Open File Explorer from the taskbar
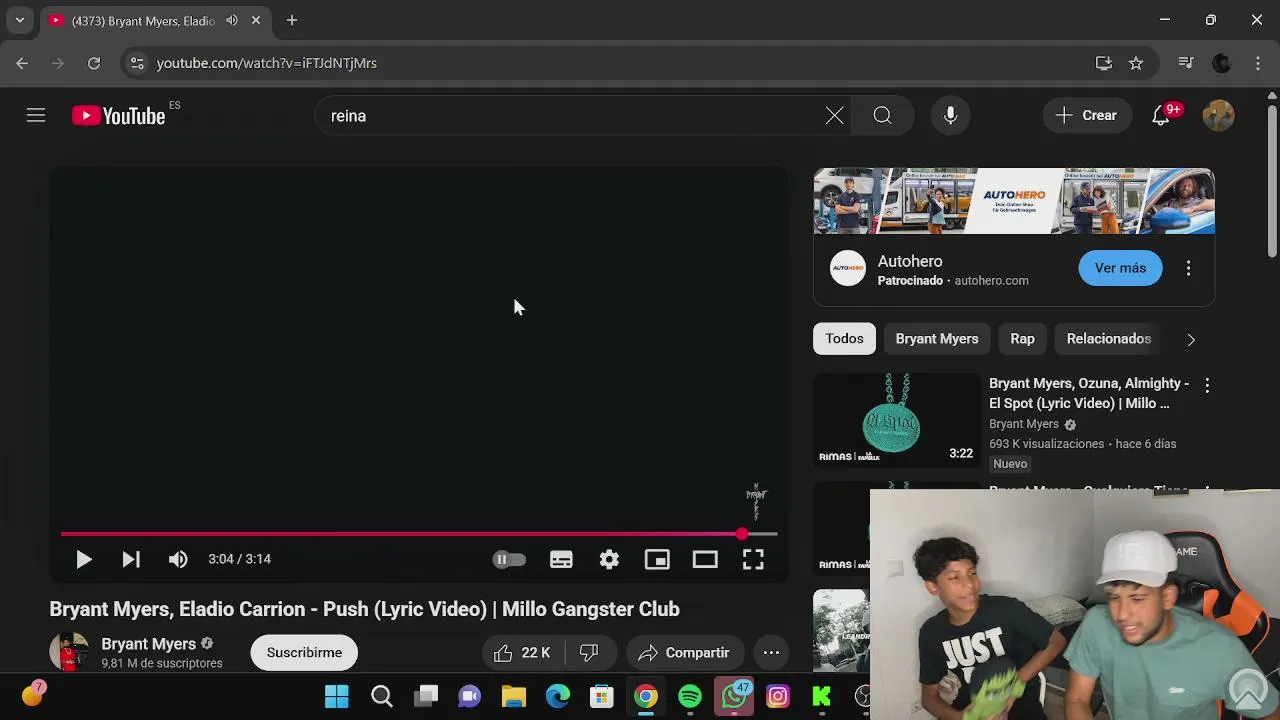This screenshot has width=1280, height=720. 514,696
